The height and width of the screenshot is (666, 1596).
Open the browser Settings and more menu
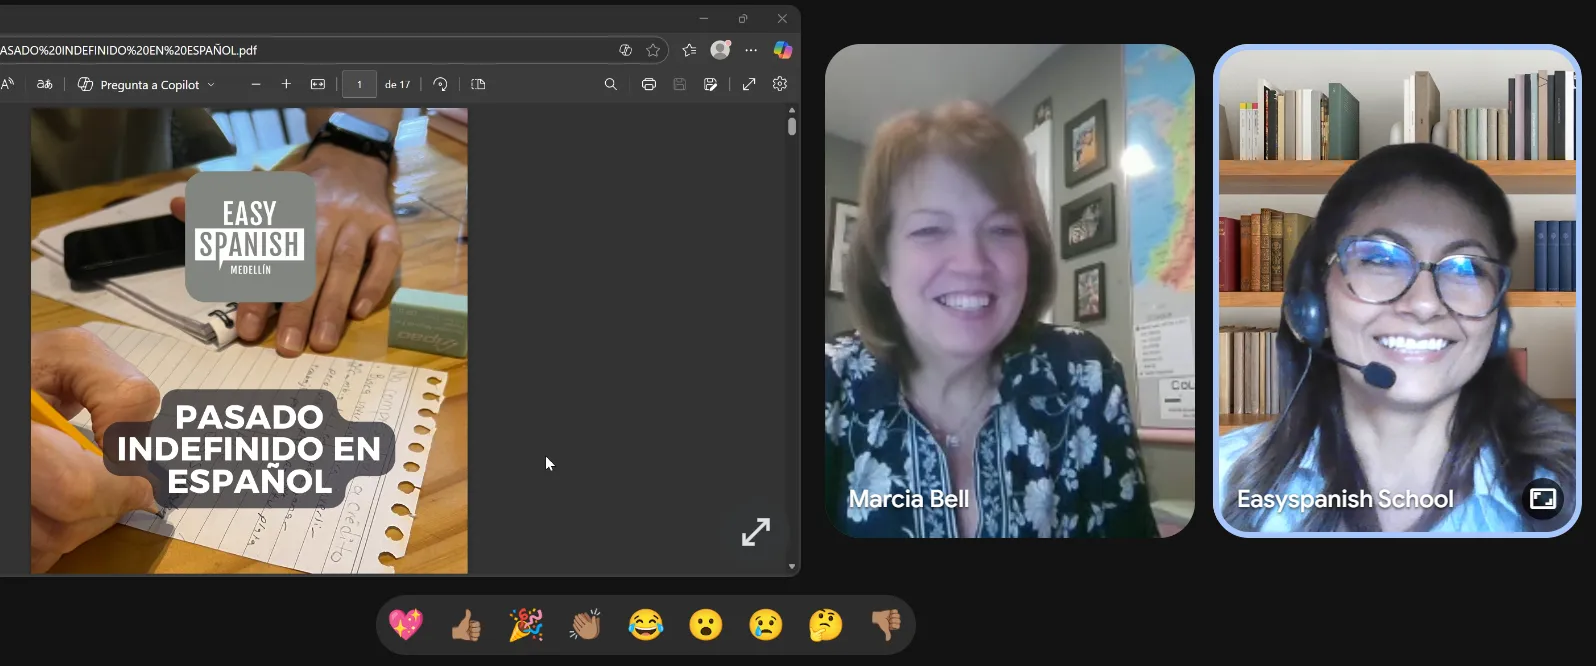pyautogui.click(x=751, y=50)
